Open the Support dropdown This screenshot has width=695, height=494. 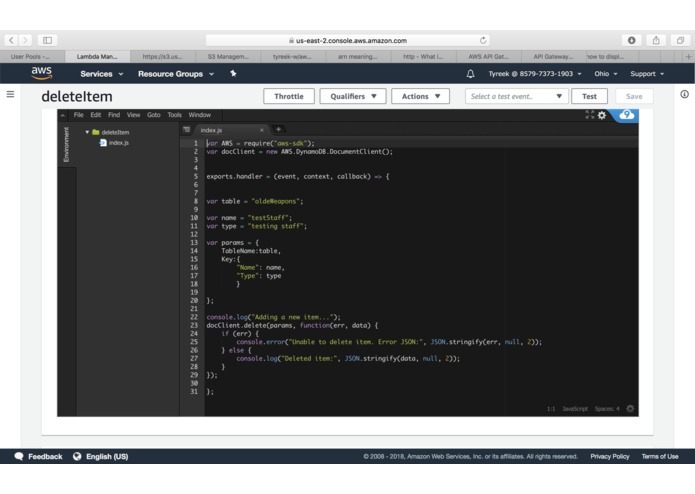pos(647,74)
